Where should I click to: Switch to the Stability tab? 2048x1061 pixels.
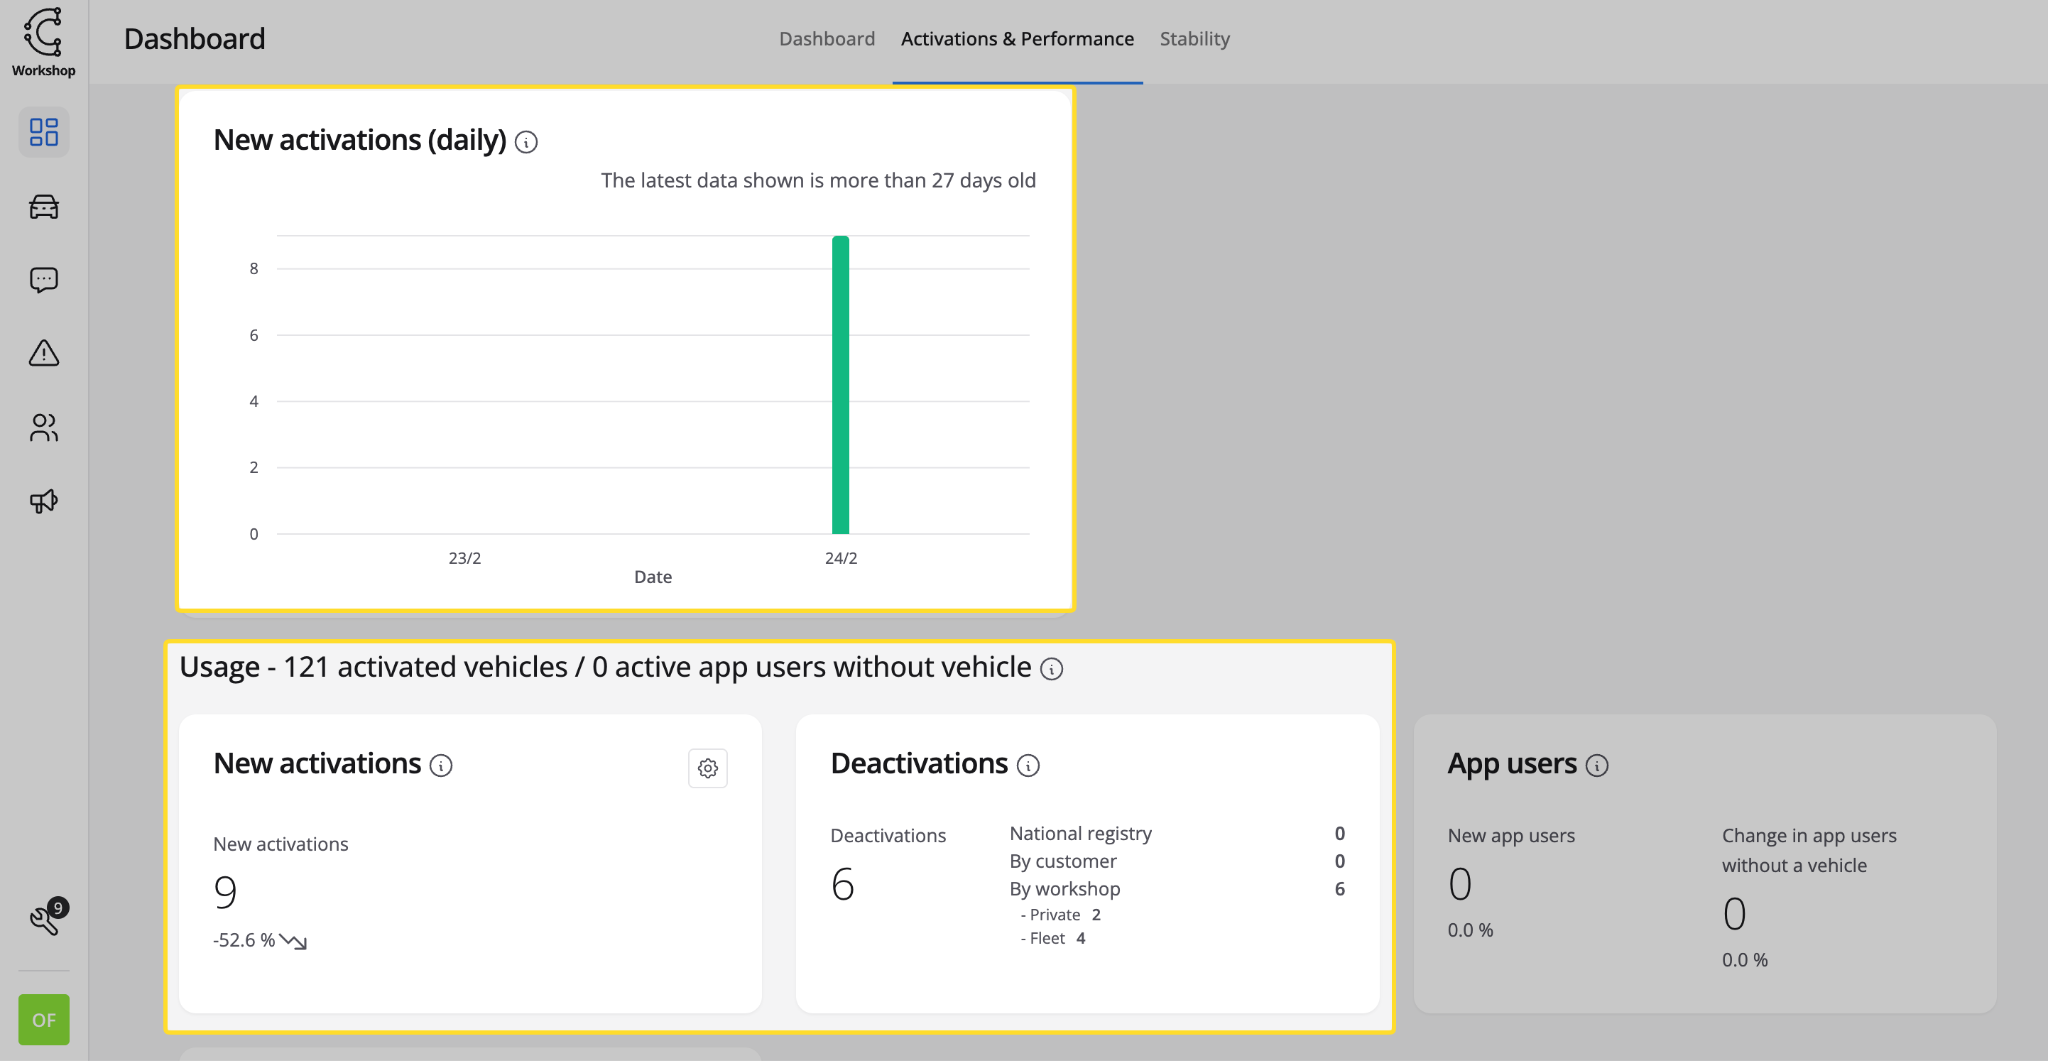tap(1195, 39)
